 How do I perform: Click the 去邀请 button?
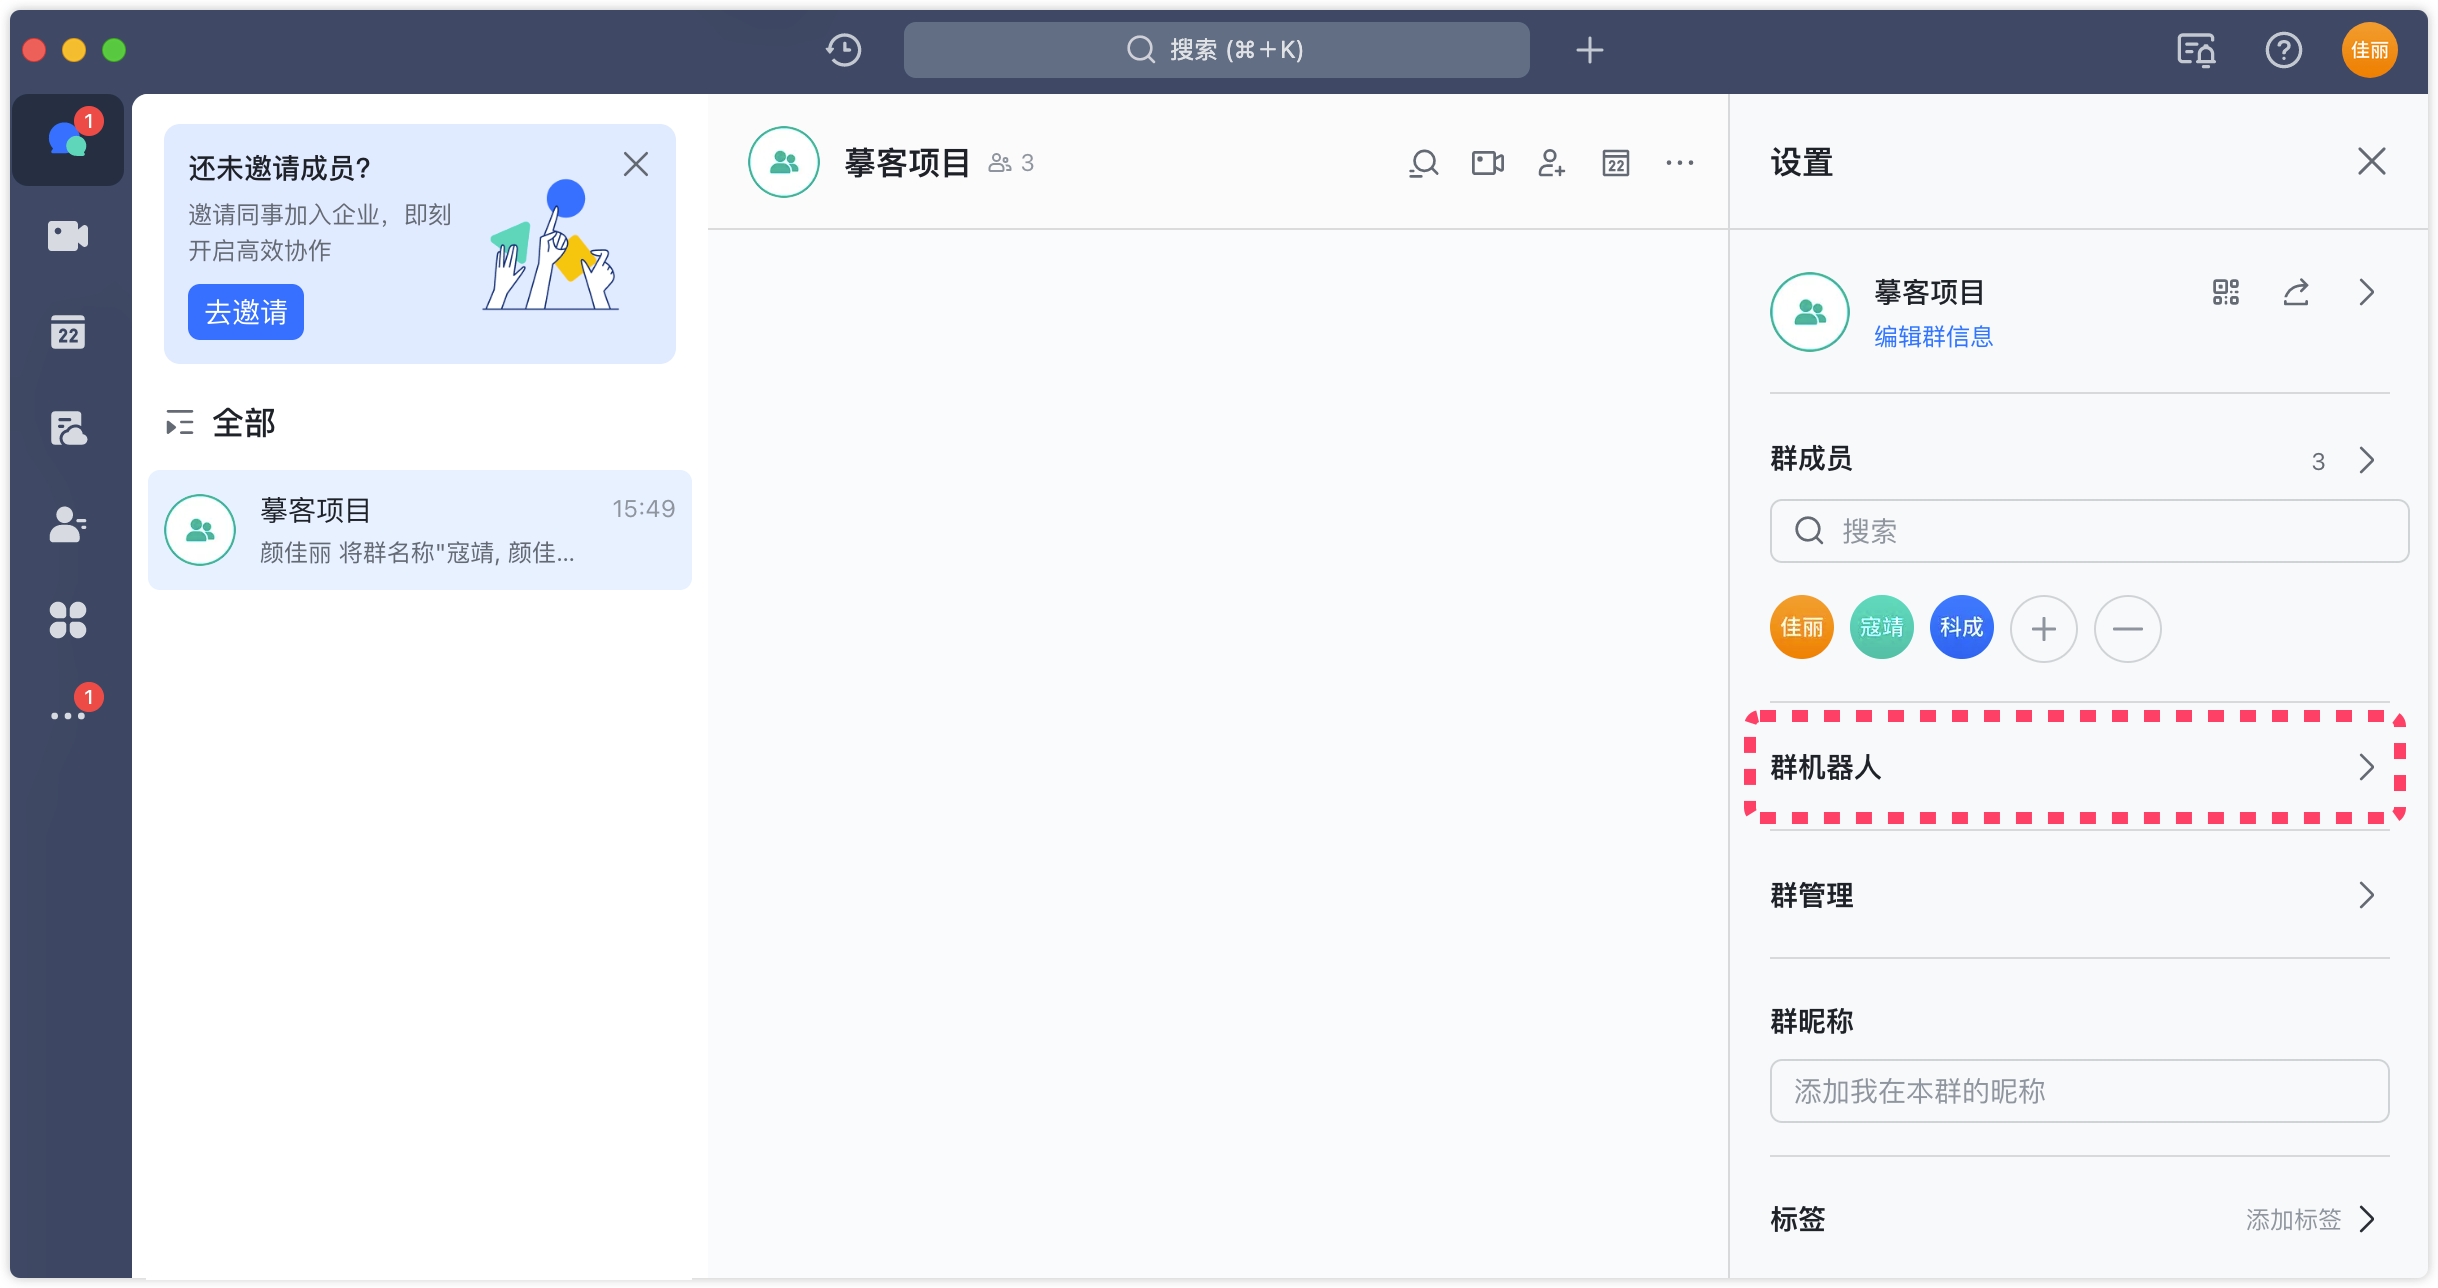point(246,312)
